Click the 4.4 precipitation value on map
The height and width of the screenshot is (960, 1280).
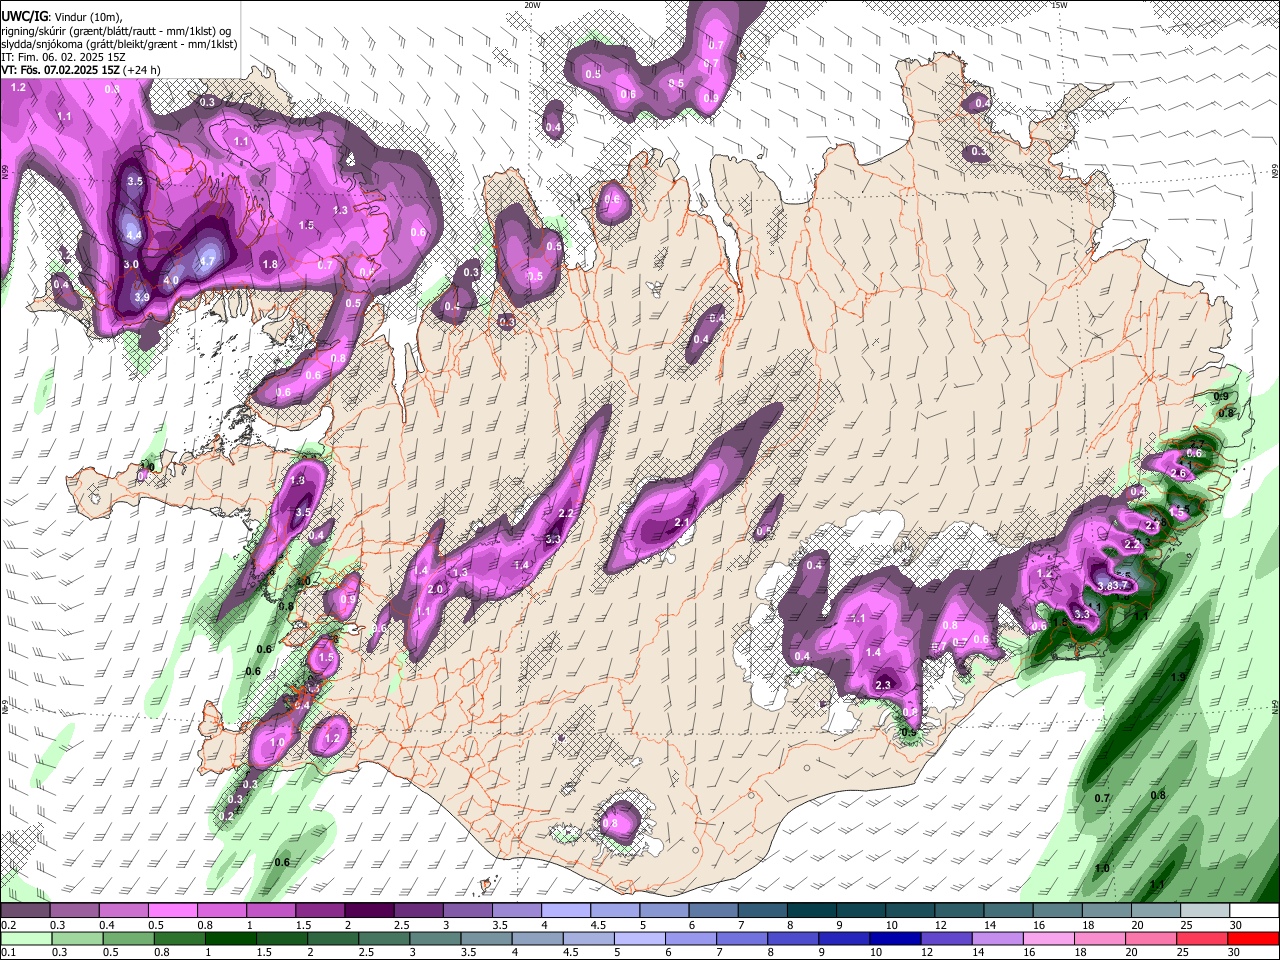(x=133, y=234)
